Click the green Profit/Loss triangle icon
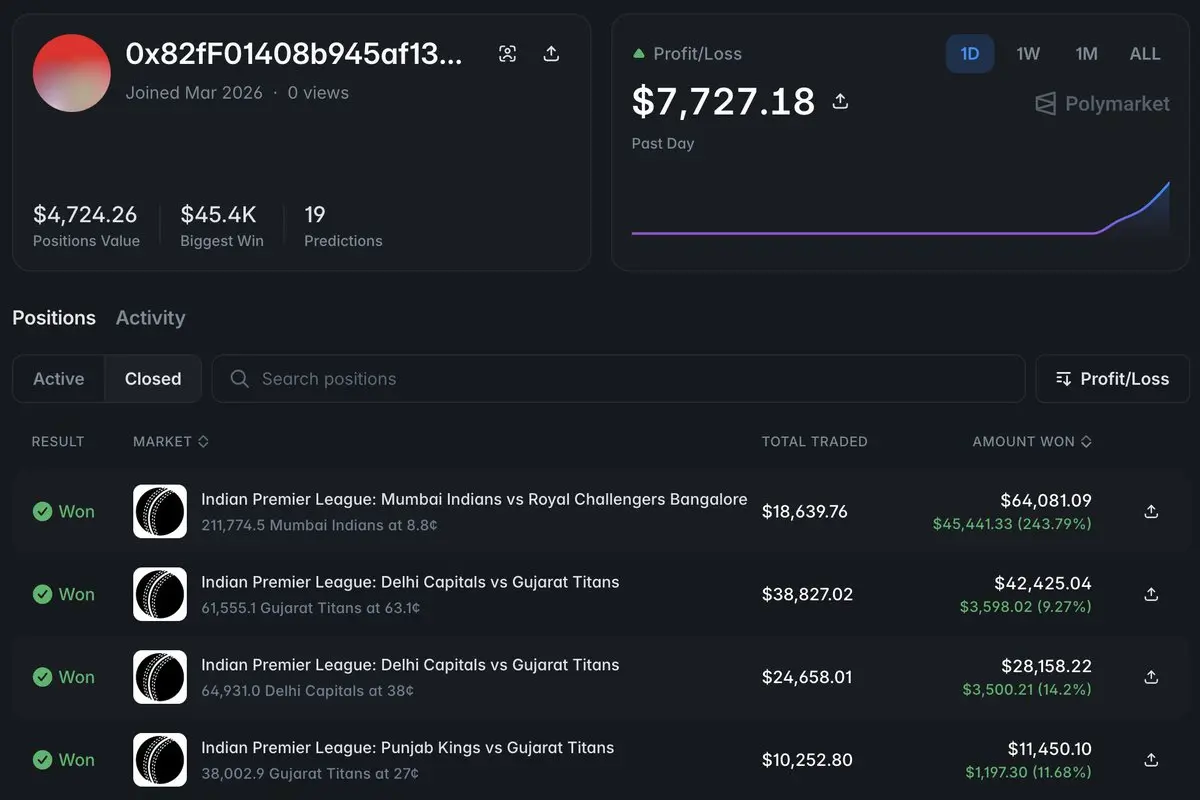Image resolution: width=1200 pixels, height=800 pixels. pyautogui.click(x=639, y=54)
